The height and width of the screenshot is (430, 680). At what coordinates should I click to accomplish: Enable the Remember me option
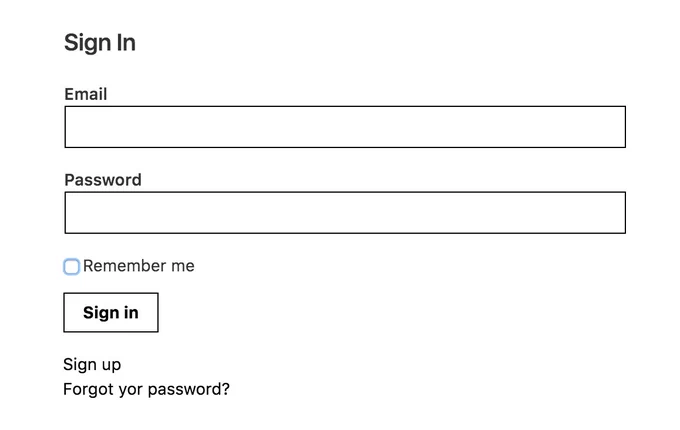click(72, 267)
